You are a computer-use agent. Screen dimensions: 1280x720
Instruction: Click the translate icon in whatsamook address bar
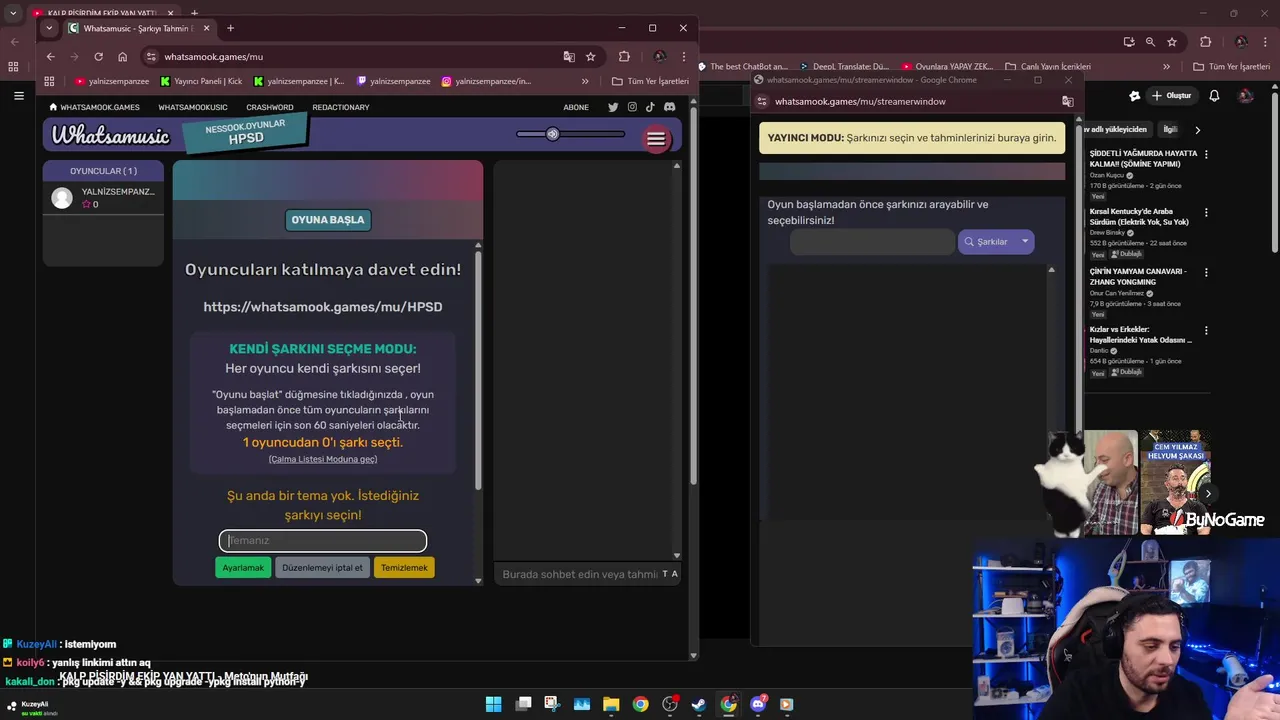click(569, 57)
